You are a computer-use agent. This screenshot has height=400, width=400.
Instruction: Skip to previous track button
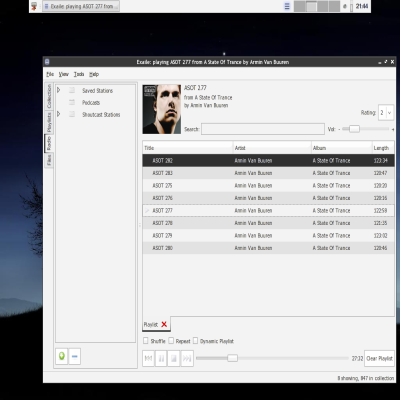[148, 358]
